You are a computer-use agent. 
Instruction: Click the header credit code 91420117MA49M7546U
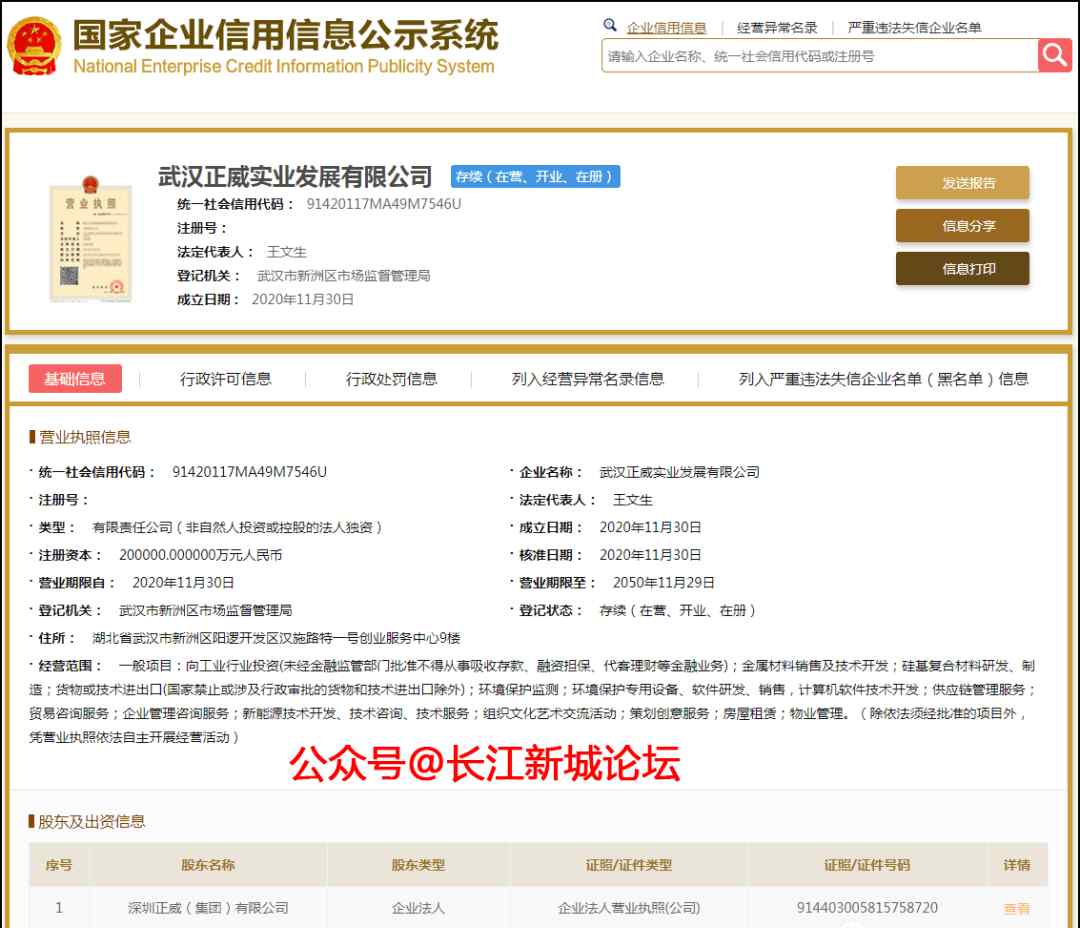pyautogui.click(x=384, y=204)
